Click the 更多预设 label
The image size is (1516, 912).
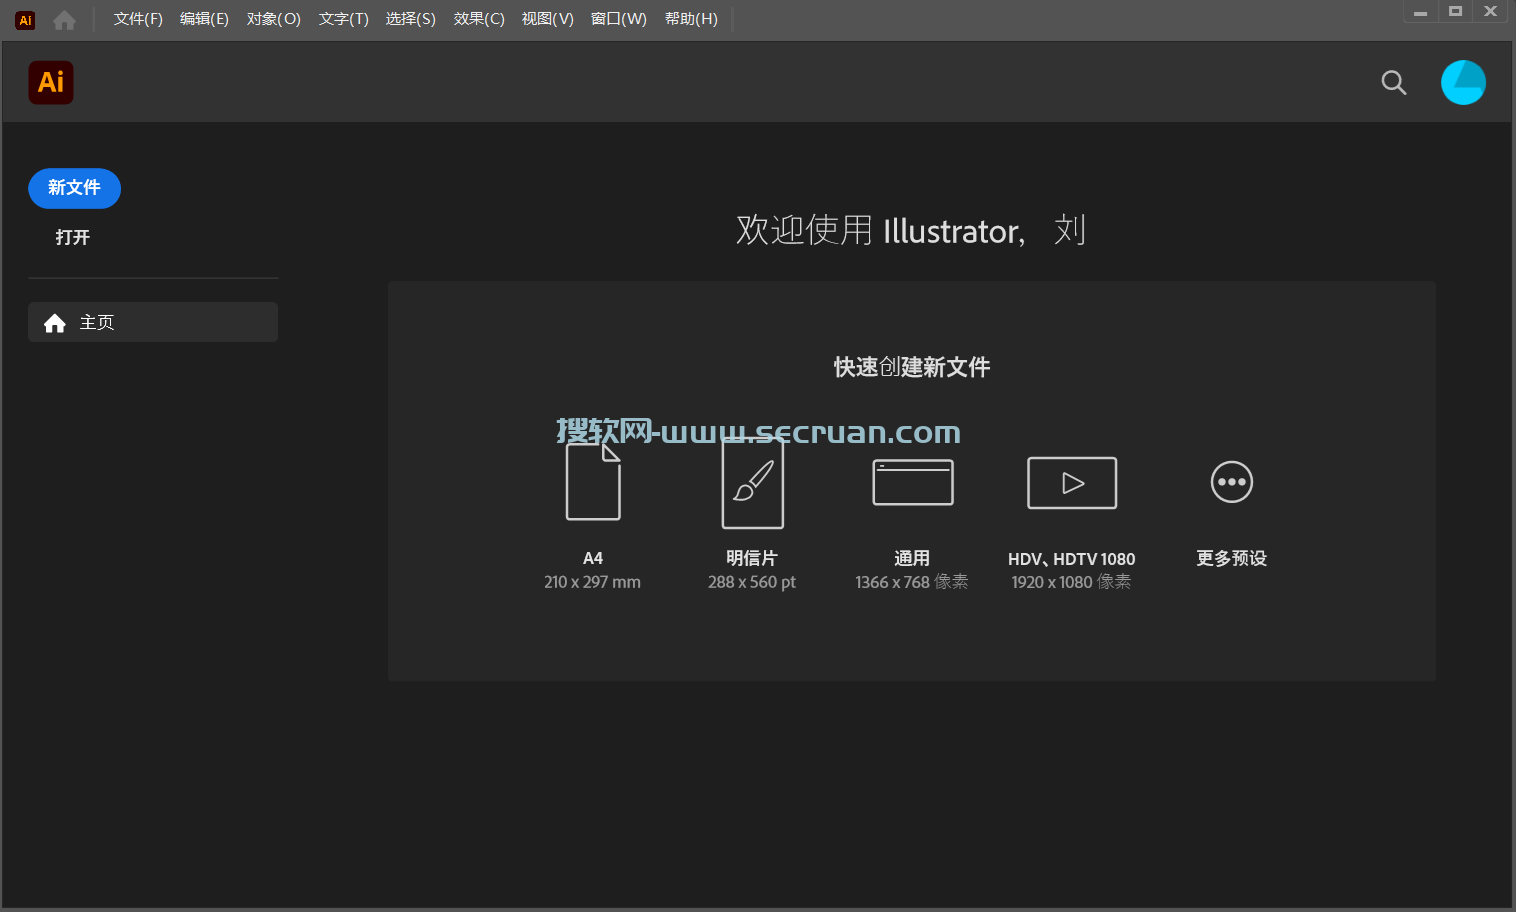pos(1232,558)
